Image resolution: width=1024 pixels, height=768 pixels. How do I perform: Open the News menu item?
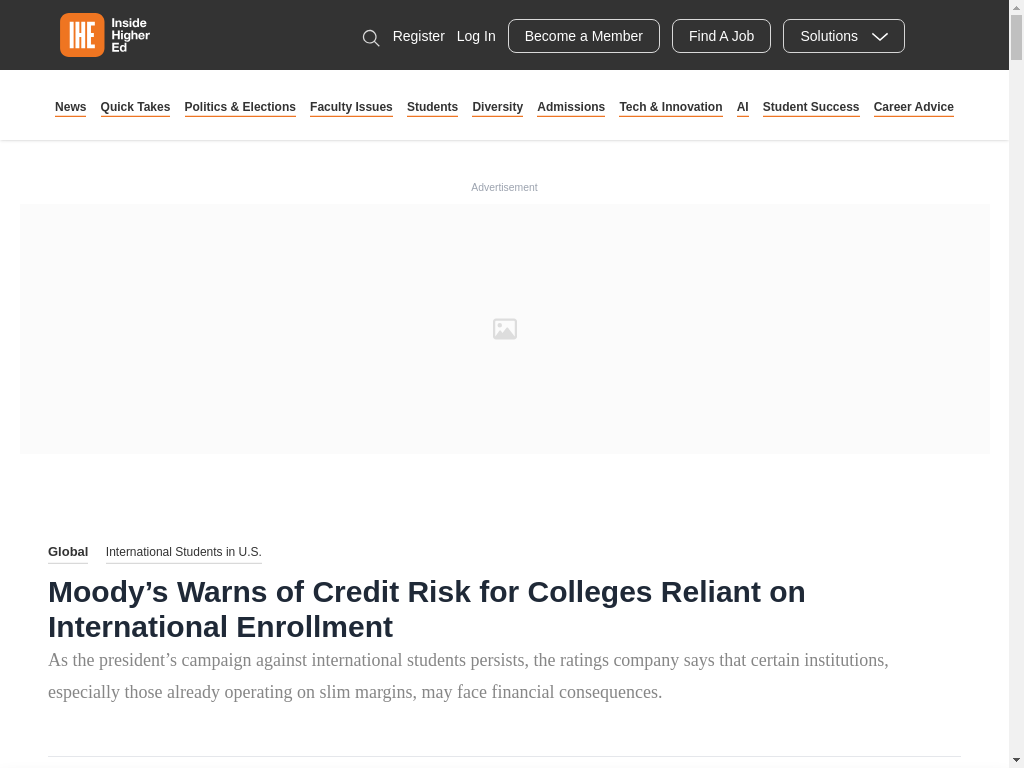tap(71, 107)
